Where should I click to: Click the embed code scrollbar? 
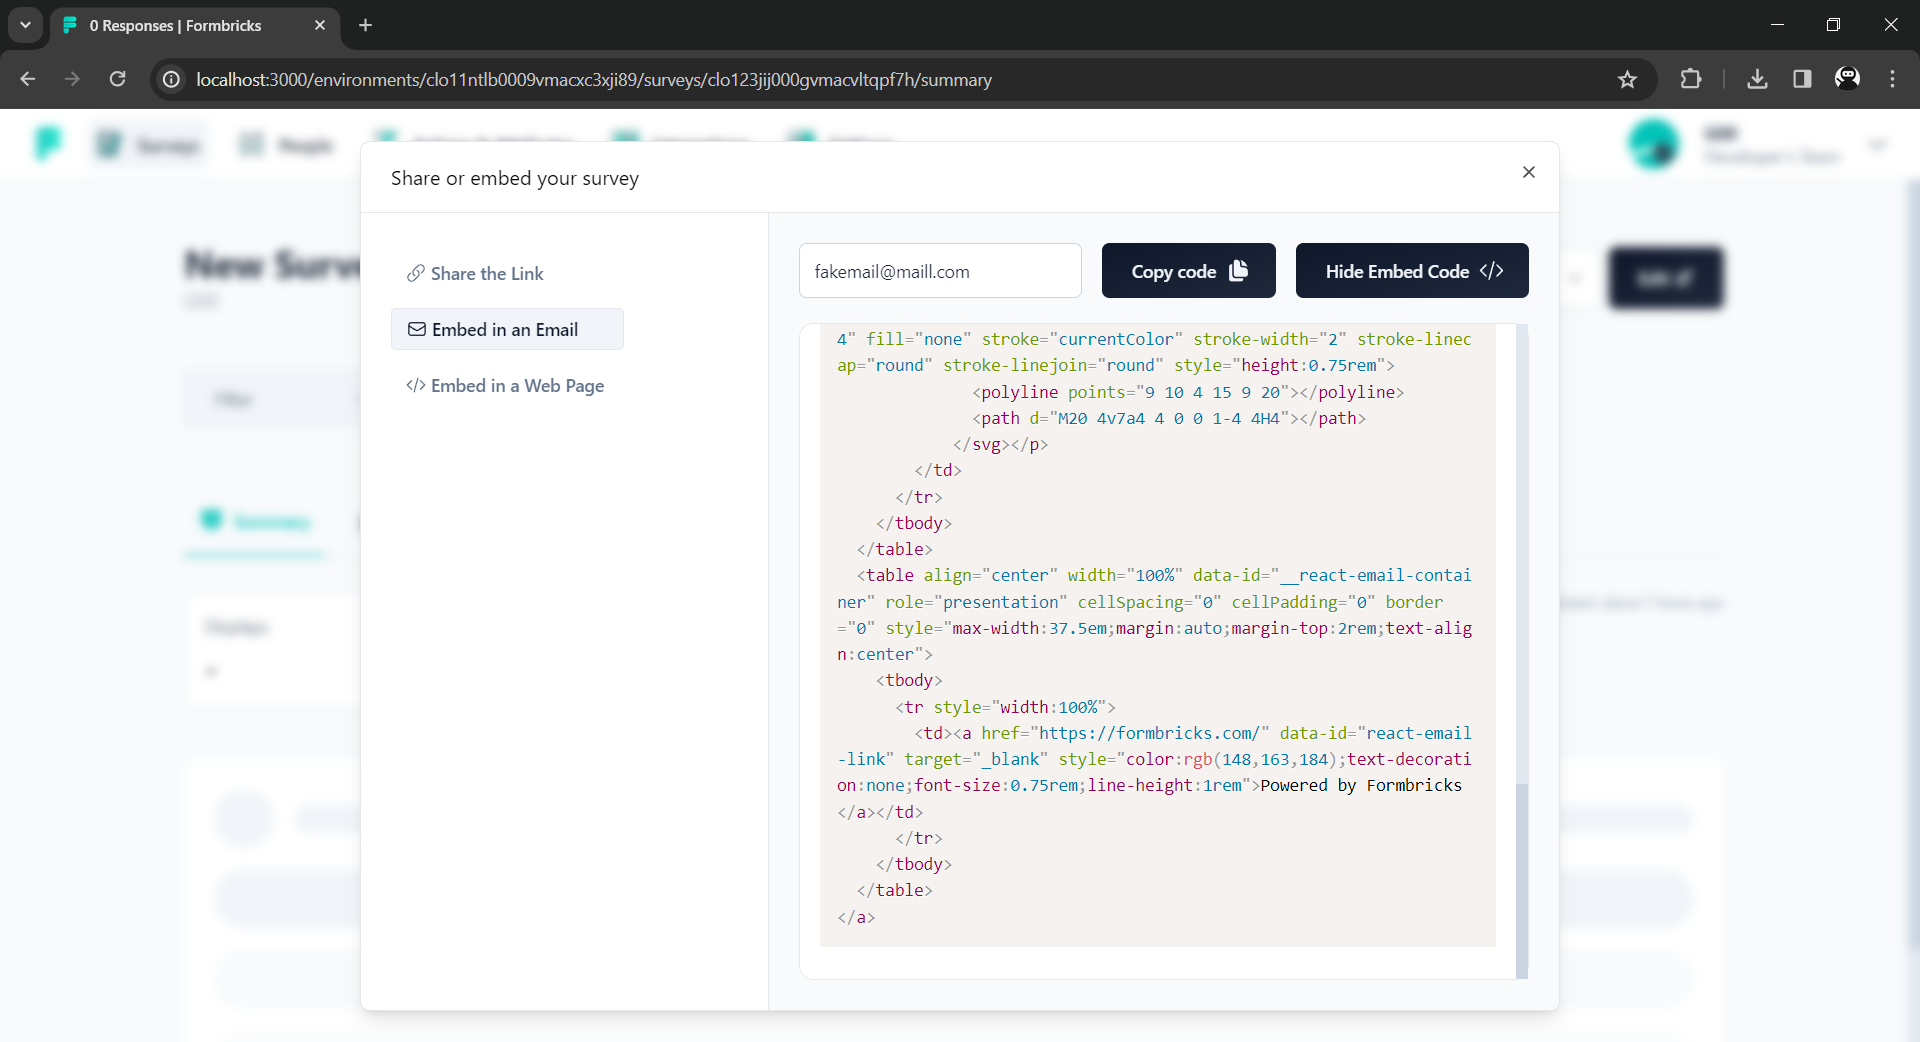pos(1522,880)
